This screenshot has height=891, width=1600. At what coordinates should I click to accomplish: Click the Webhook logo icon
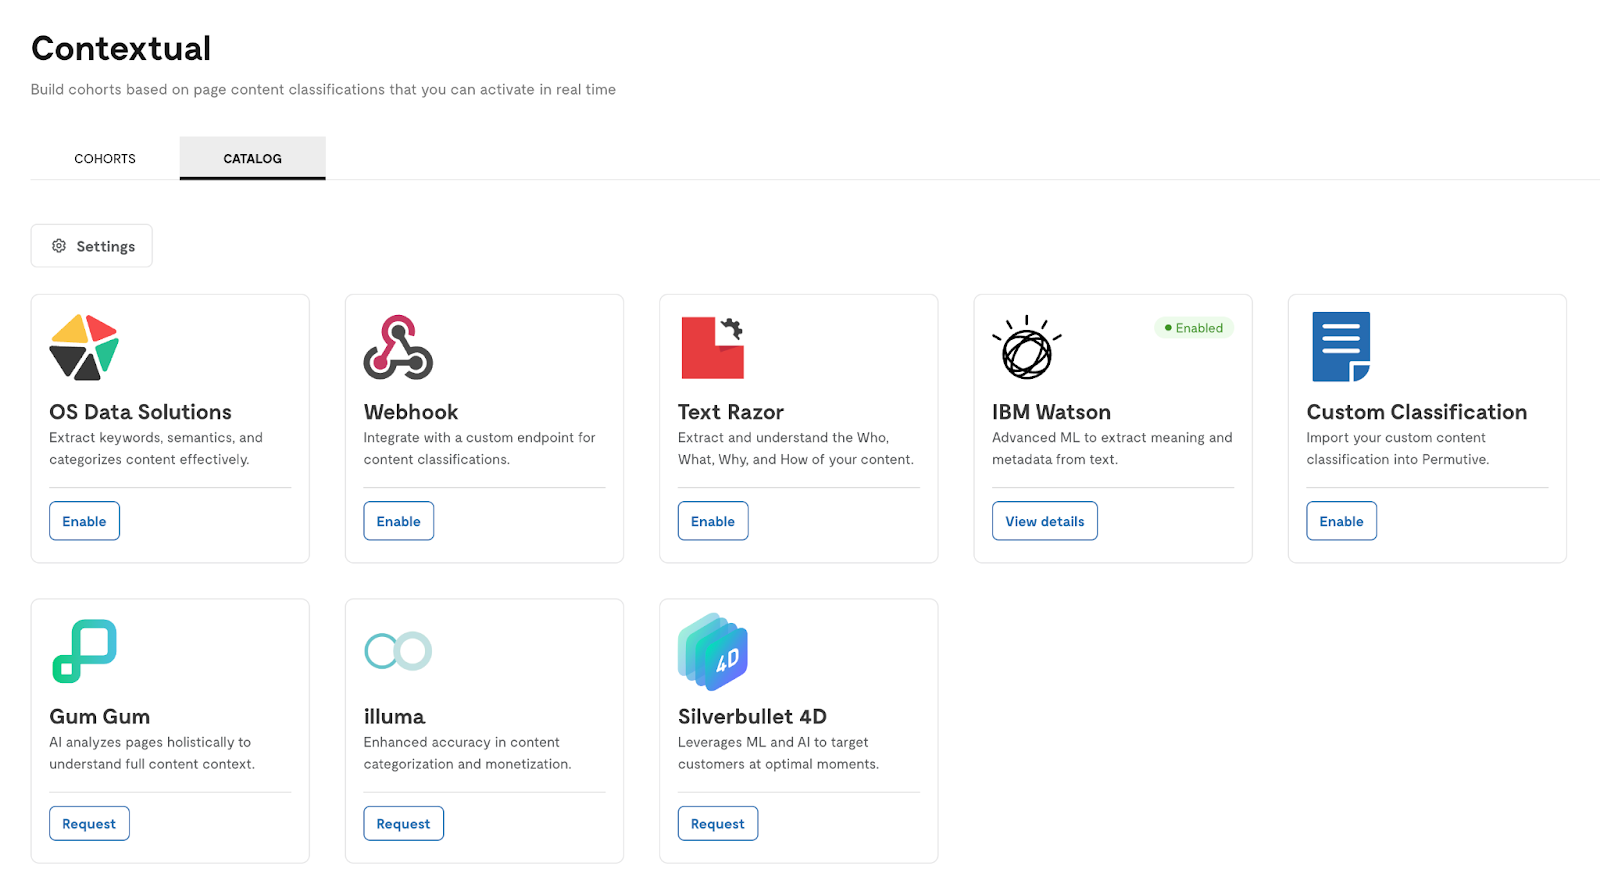[x=398, y=347]
